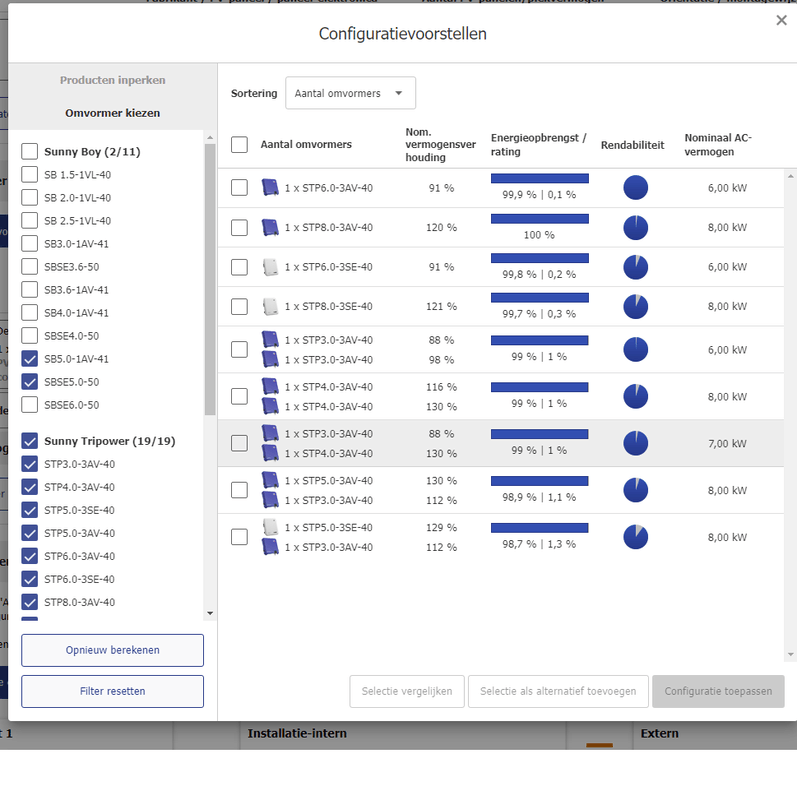The width and height of the screenshot is (797, 800).
Task: Click Filter resetten button
Action: [112, 691]
